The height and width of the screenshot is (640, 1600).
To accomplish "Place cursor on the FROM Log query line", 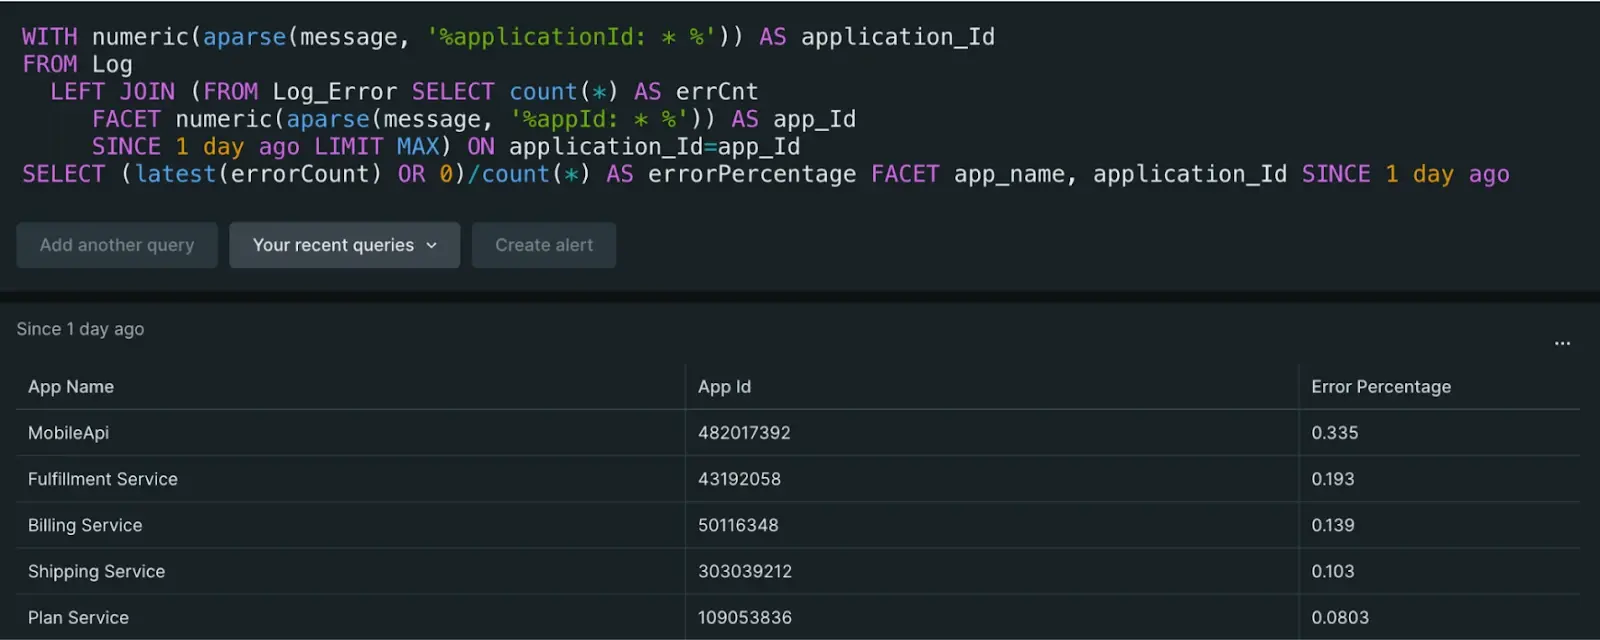I will (x=77, y=64).
